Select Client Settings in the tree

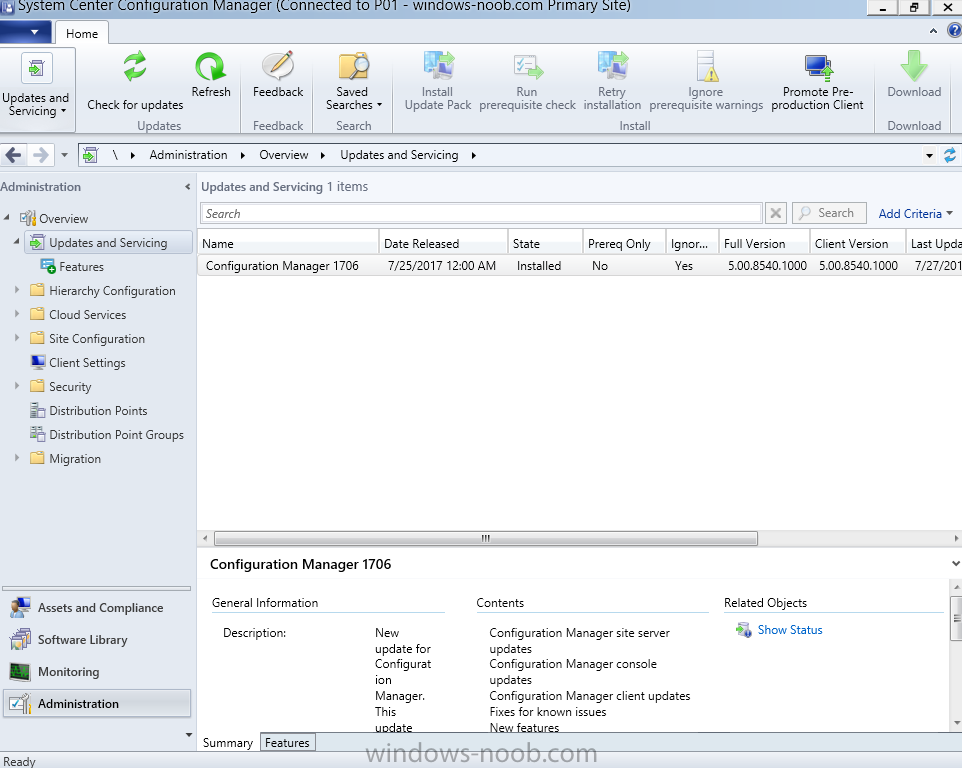87,363
